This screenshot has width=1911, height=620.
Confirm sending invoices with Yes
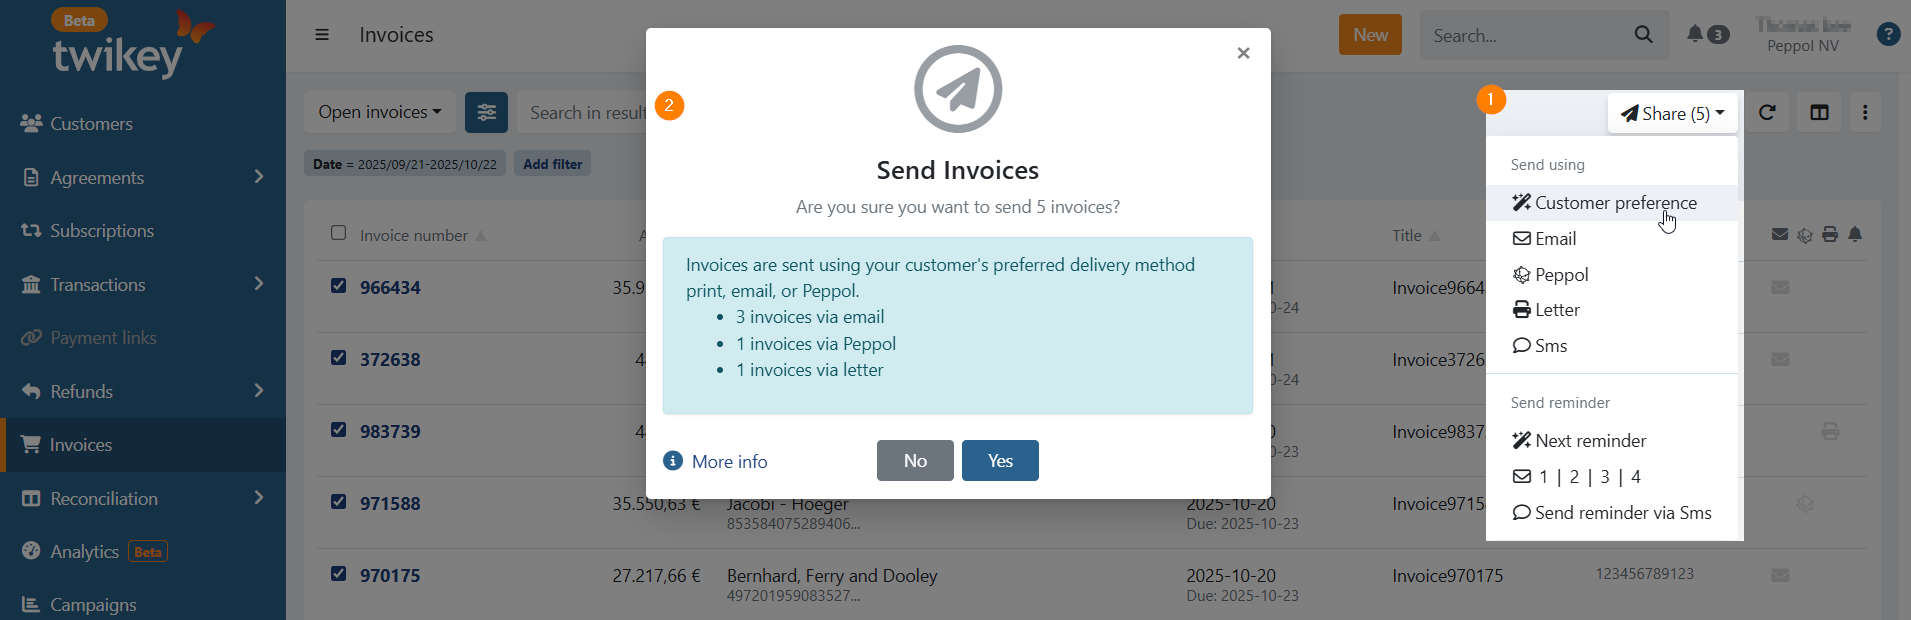coord(1000,461)
